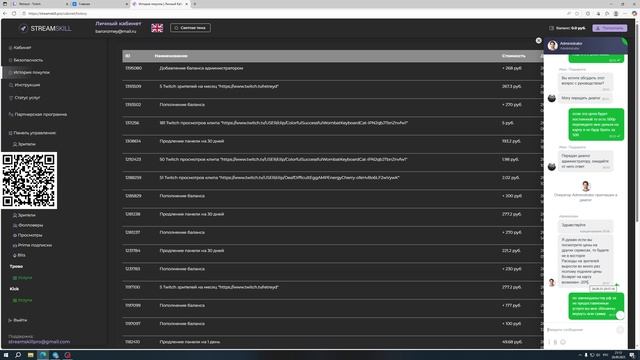Click the 'Выйти' logout icon
The width and height of the screenshot is (640, 360).
[10, 320]
